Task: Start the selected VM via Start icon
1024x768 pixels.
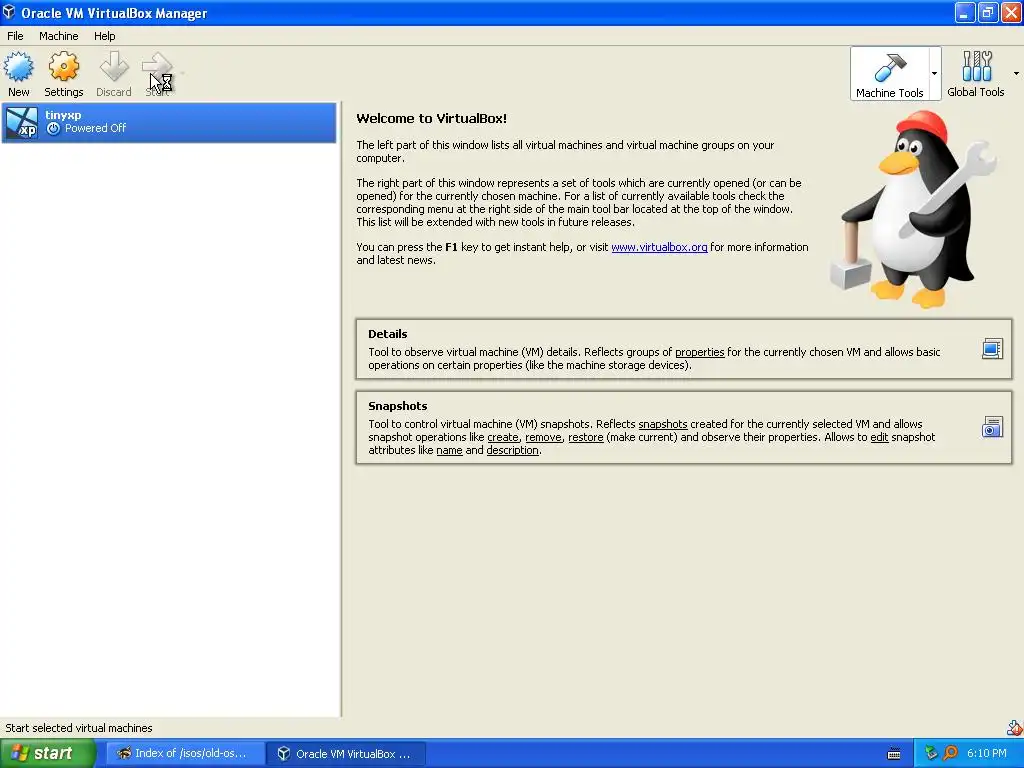Action: 157,67
